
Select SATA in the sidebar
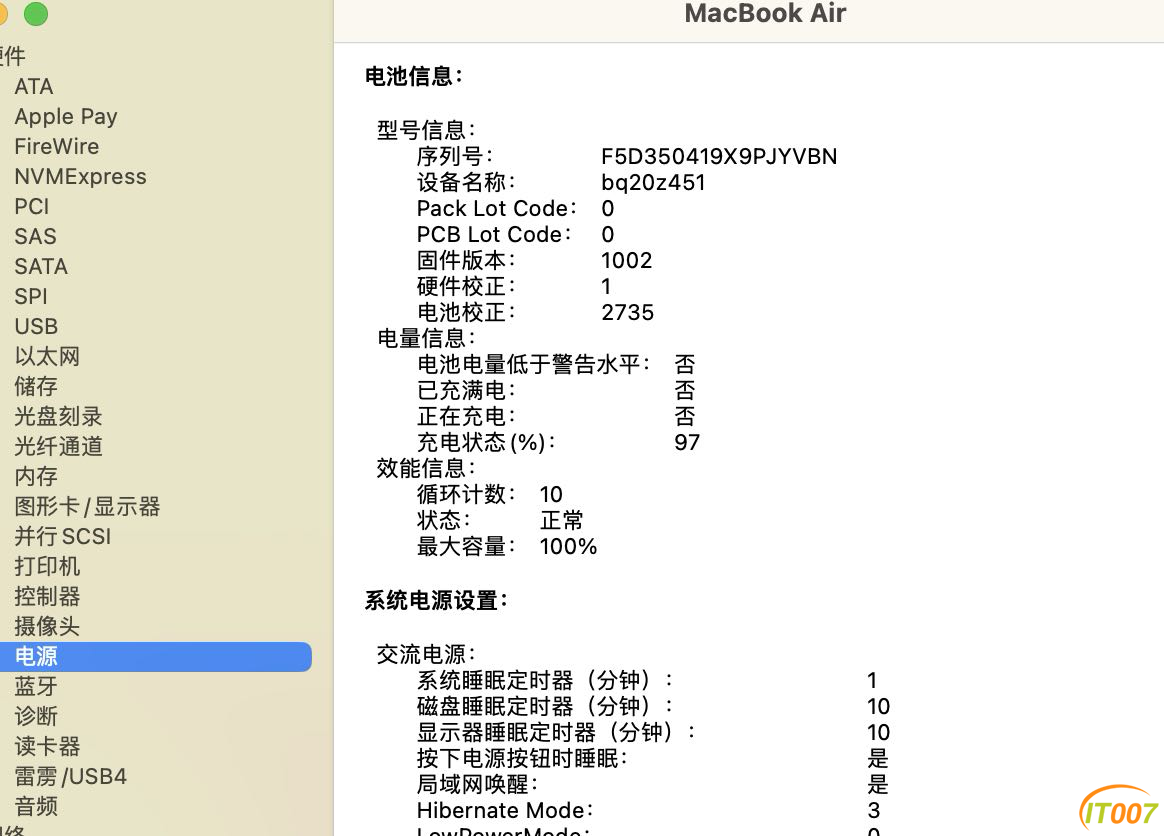coord(41,267)
